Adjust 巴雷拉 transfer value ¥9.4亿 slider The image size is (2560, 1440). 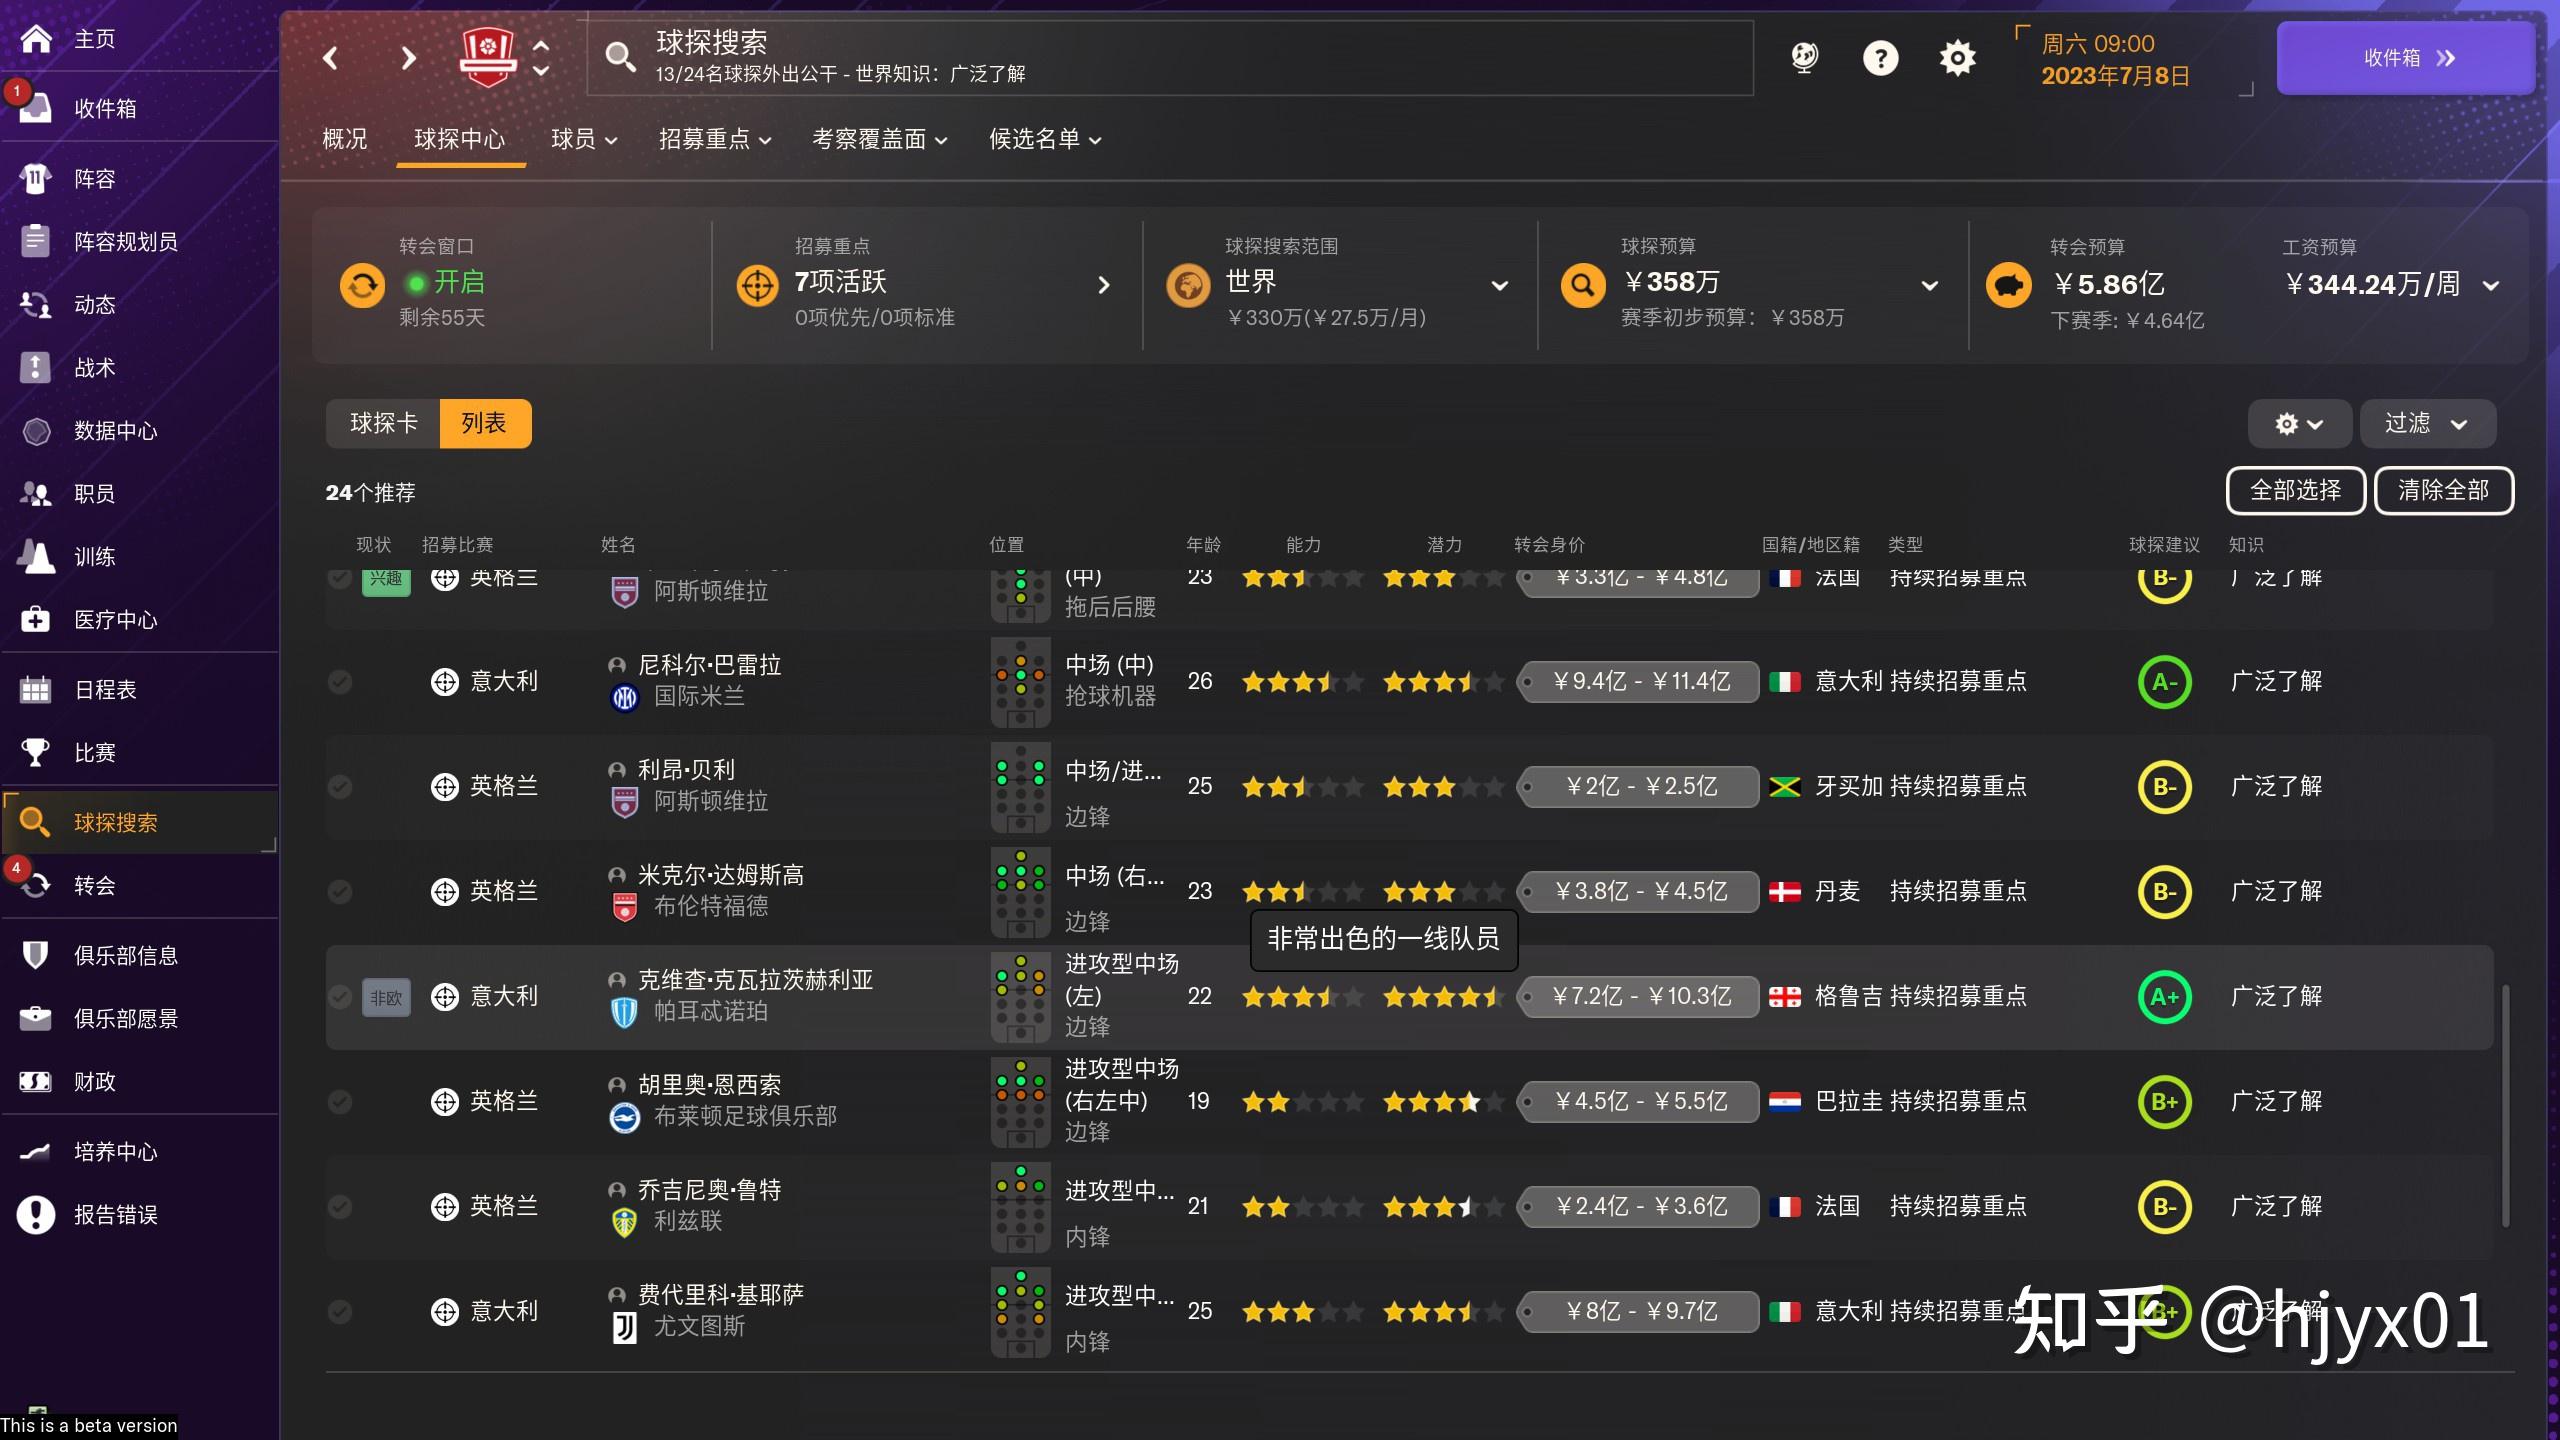[1638, 682]
